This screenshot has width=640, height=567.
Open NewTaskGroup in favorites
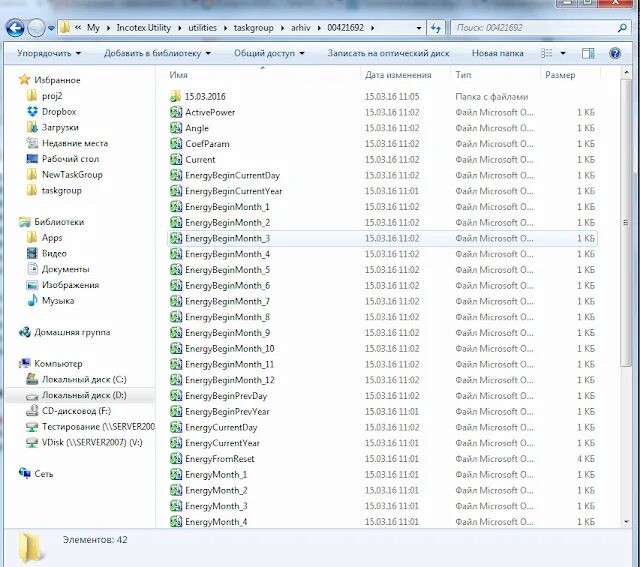click(72, 175)
